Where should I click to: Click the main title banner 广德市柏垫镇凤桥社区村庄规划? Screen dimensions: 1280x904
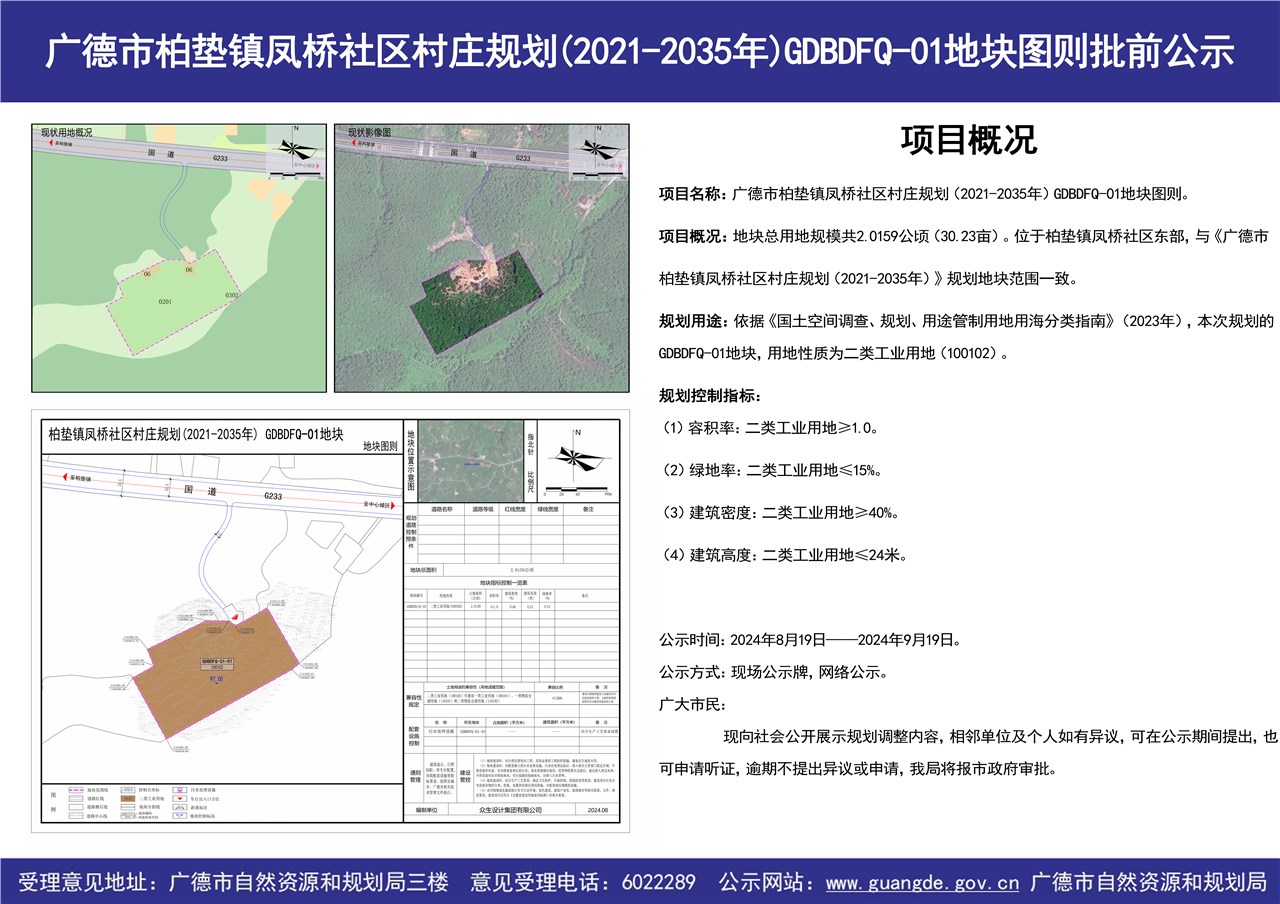point(640,52)
